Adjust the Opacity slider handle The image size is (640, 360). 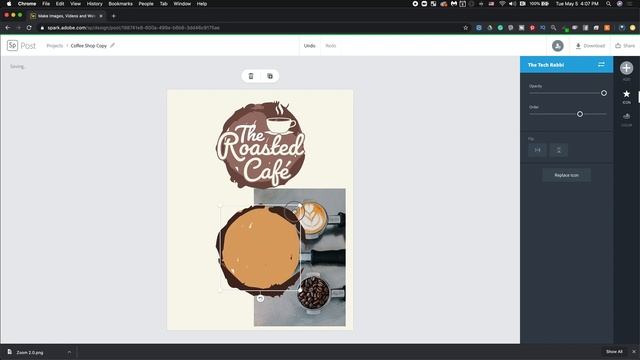click(x=604, y=93)
